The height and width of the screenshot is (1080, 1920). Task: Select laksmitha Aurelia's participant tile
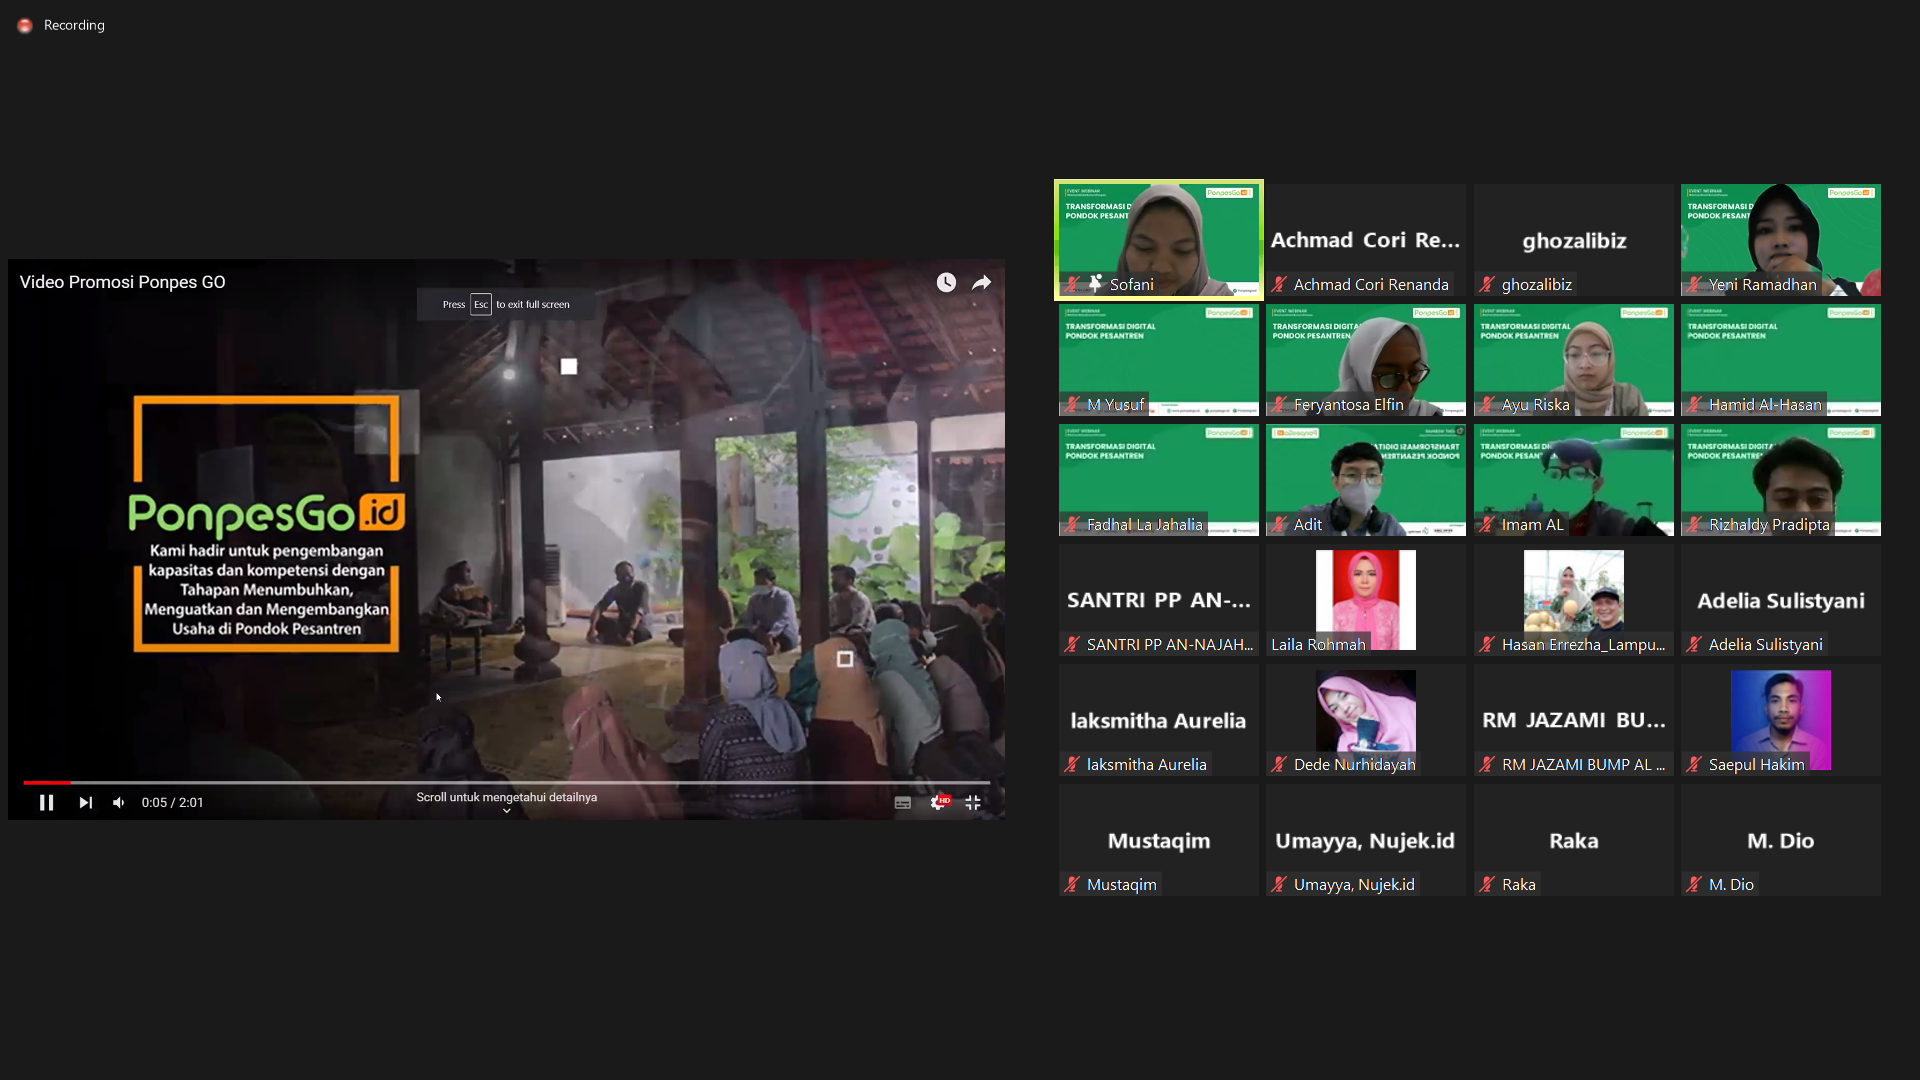[x=1159, y=720]
